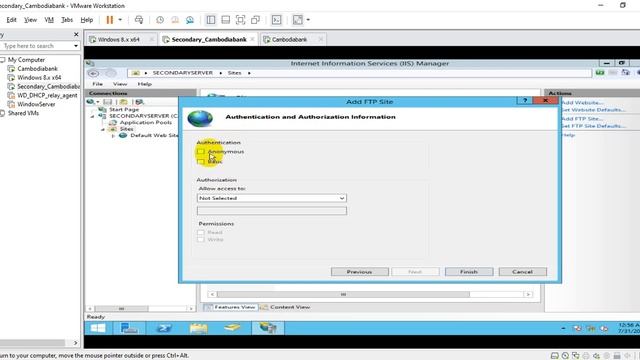
Task: Select Start Page in Connections tree
Action: coord(124,109)
